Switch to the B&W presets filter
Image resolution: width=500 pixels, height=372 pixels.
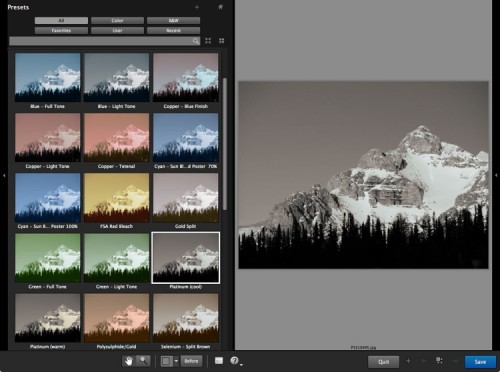tap(173, 21)
